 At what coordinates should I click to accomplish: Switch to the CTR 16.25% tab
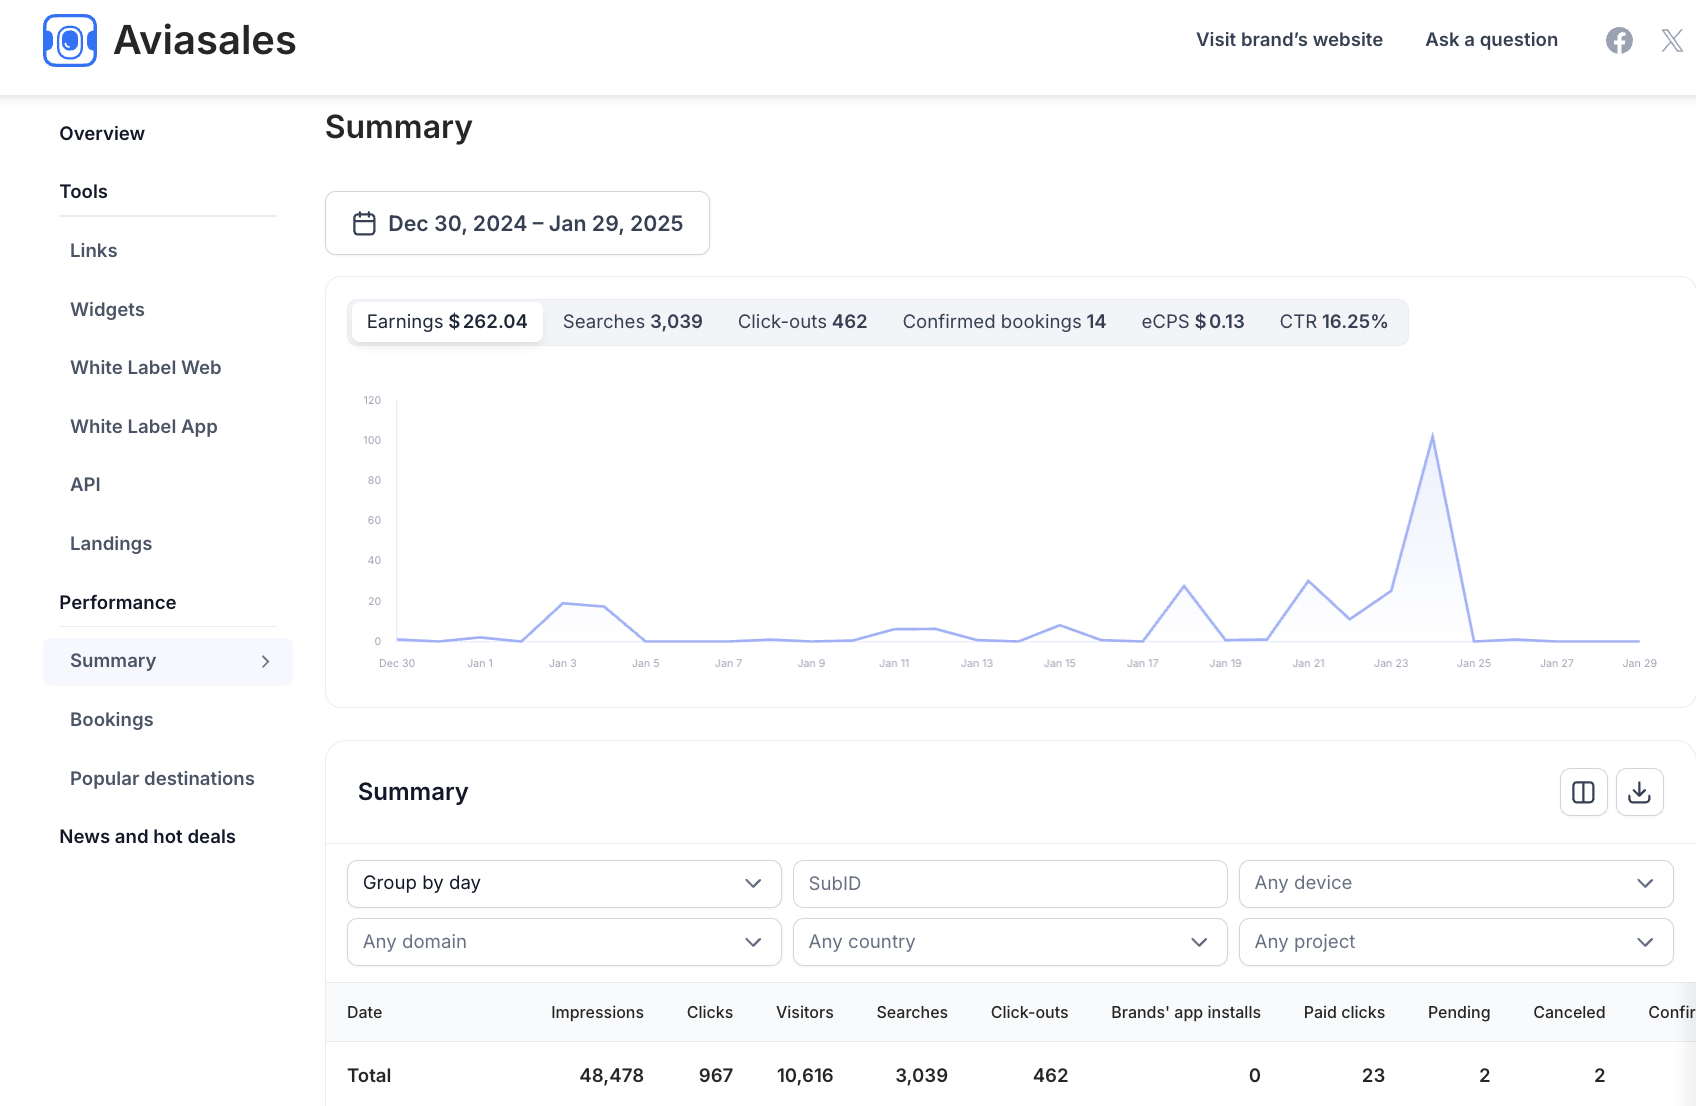[1333, 322]
